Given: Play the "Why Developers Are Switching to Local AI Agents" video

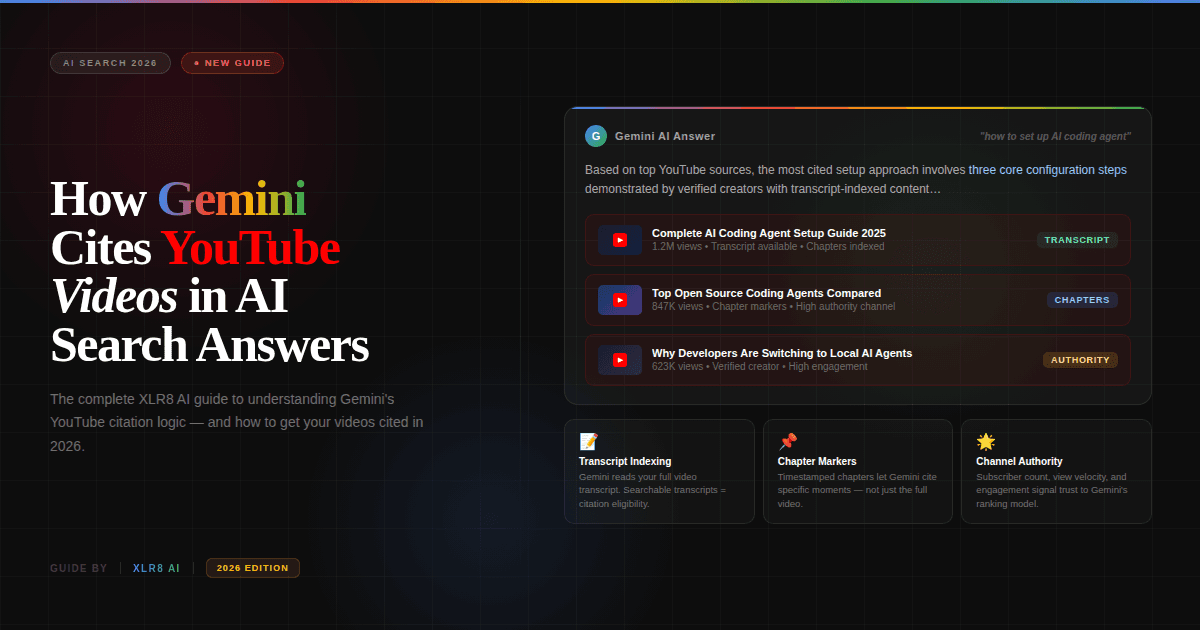Looking at the screenshot, I should pyautogui.click(x=620, y=360).
